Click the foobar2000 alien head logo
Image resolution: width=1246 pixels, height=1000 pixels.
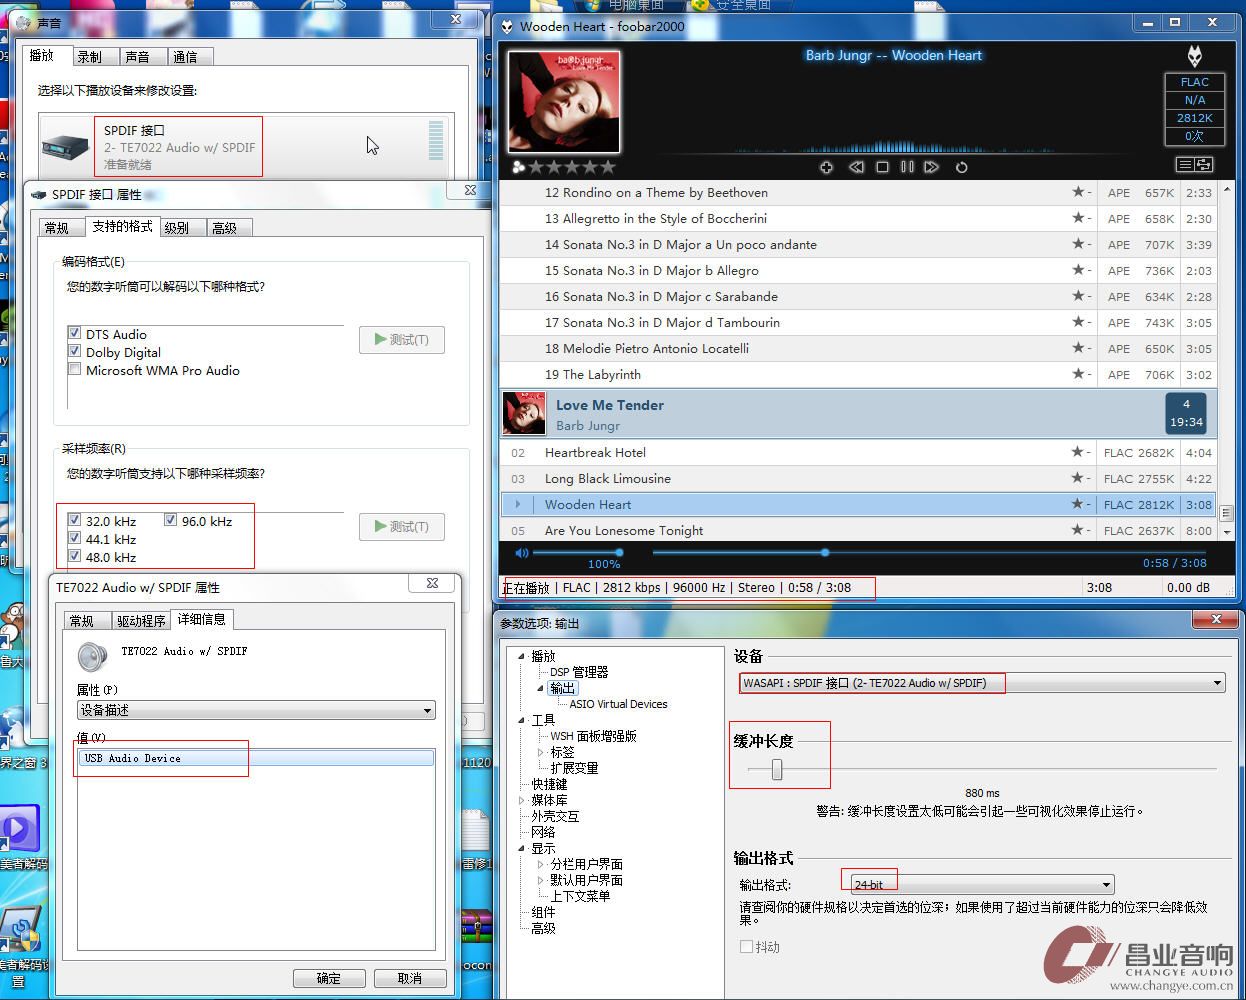[1194, 56]
